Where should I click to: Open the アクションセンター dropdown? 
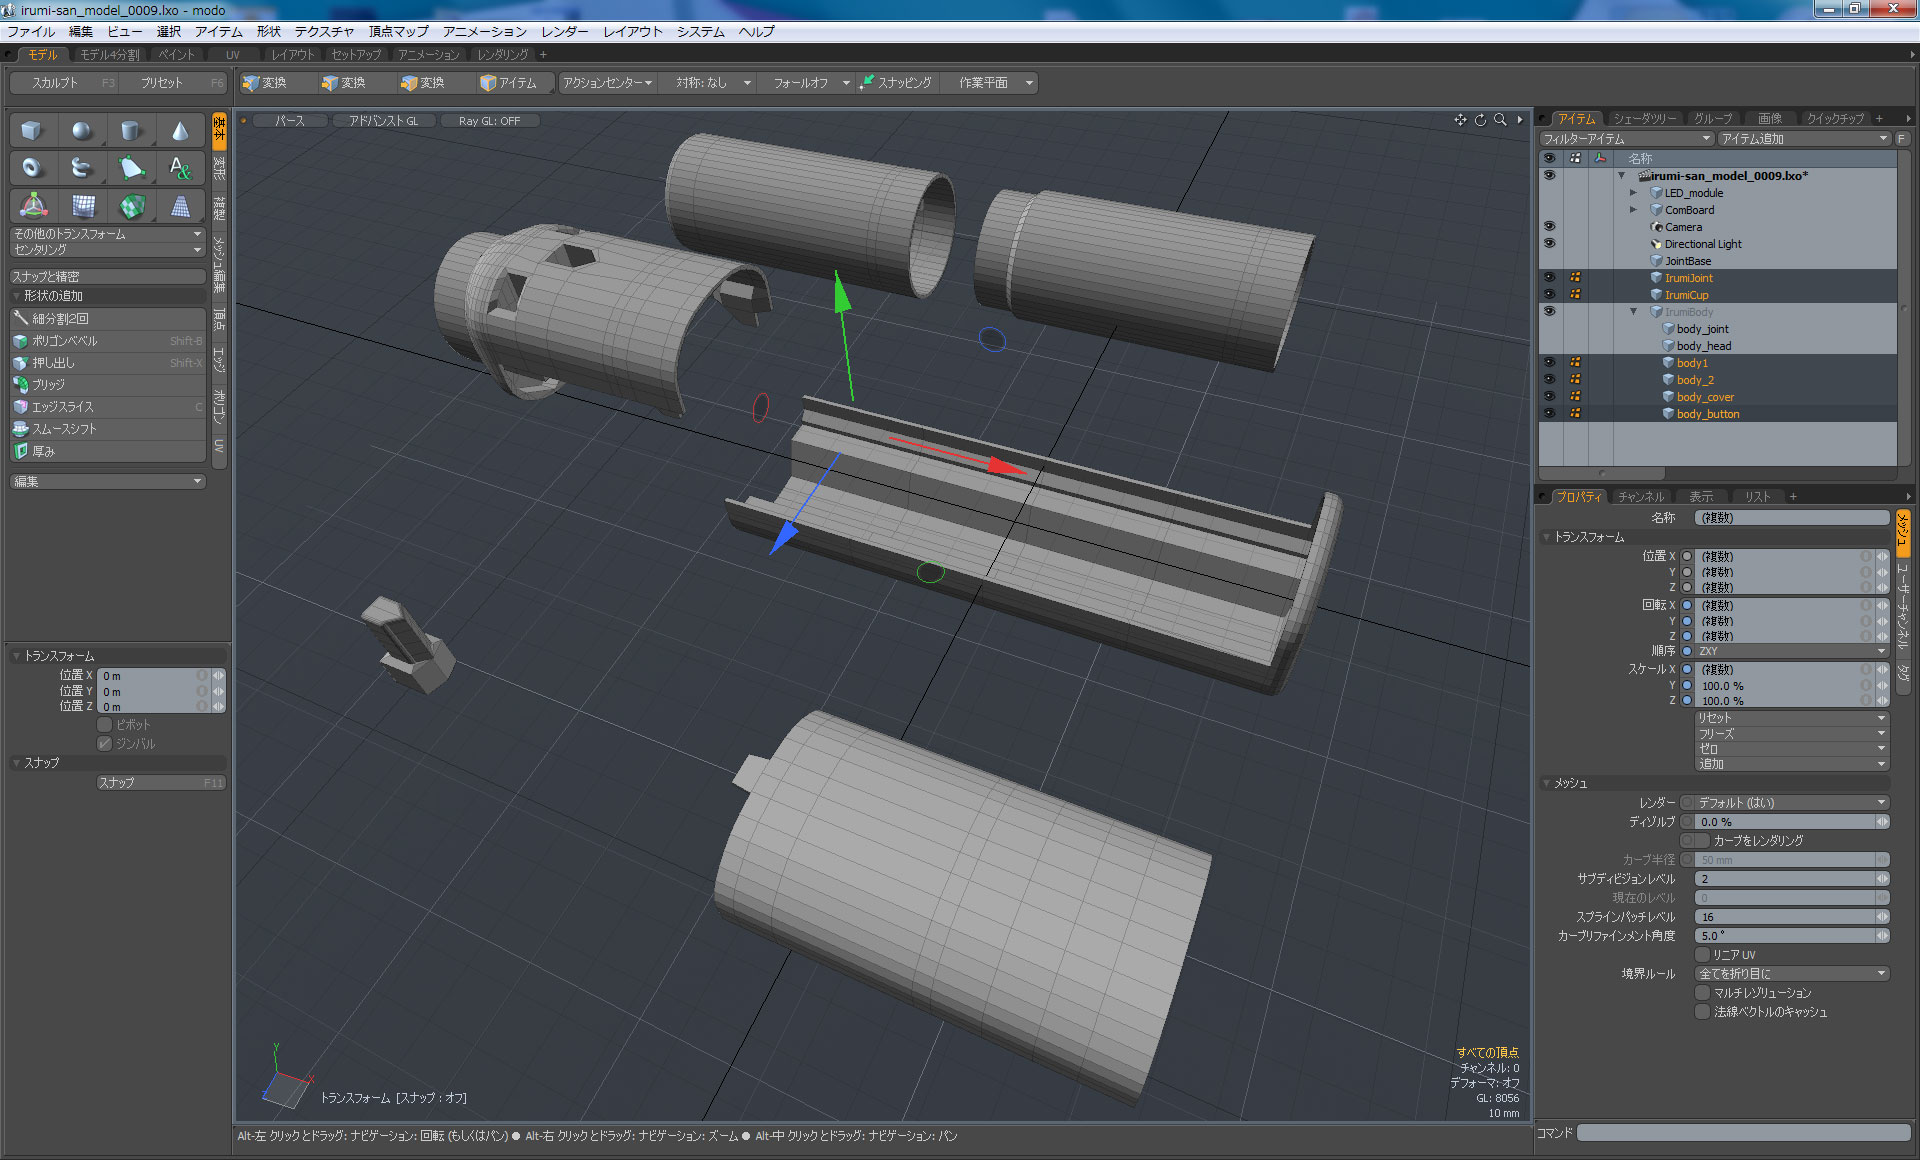coord(606,83)
